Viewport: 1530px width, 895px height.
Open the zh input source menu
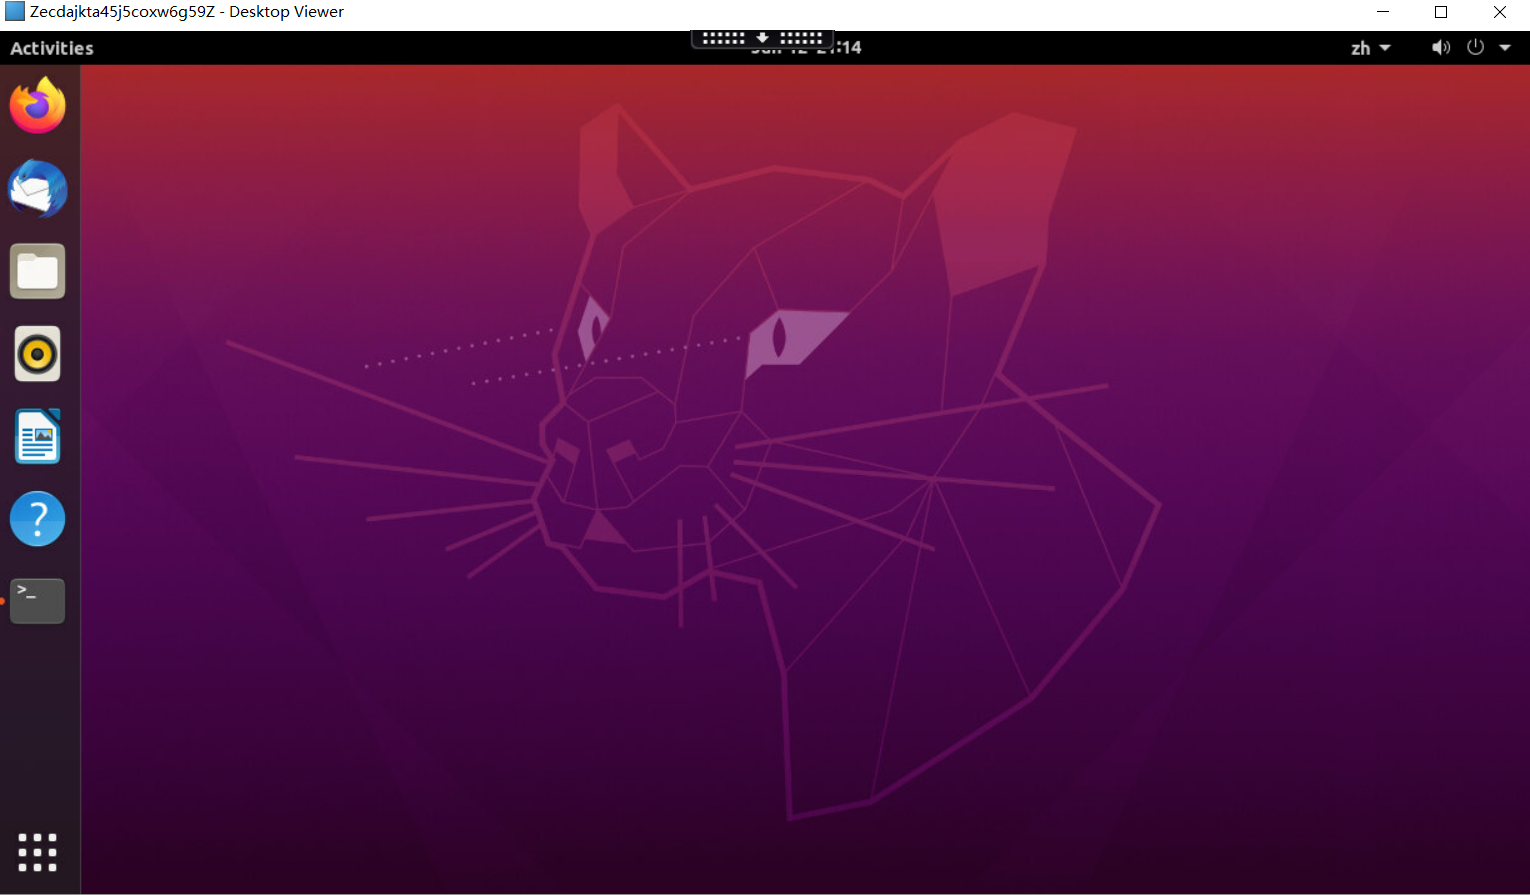point(1370,48)
